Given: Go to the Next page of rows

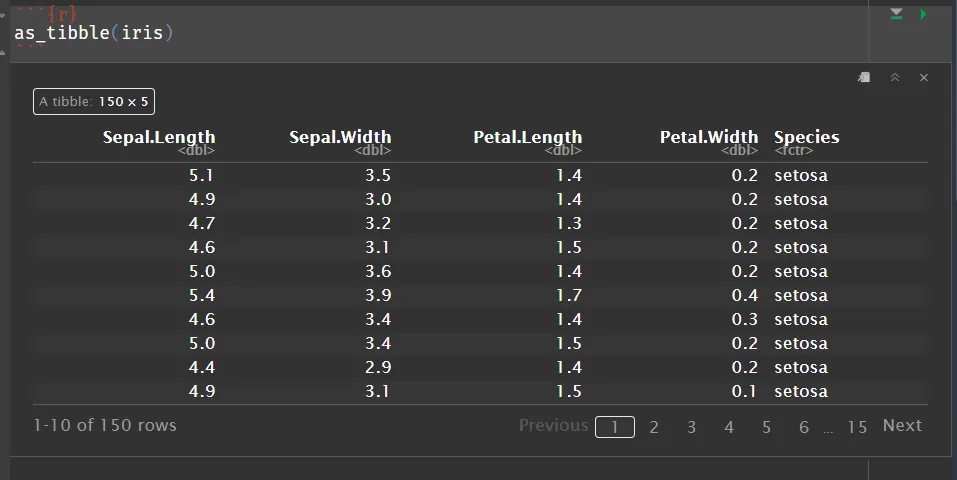Looking at the screenshot, I should pos(901,426).
